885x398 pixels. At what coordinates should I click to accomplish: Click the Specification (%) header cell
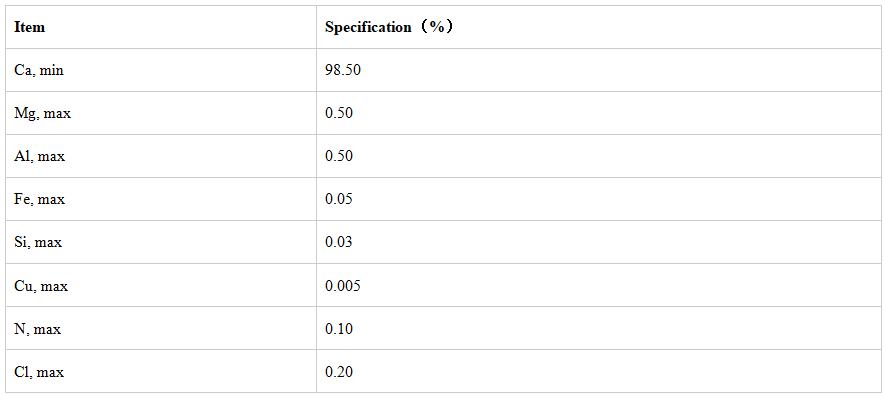tap(599, 27)
